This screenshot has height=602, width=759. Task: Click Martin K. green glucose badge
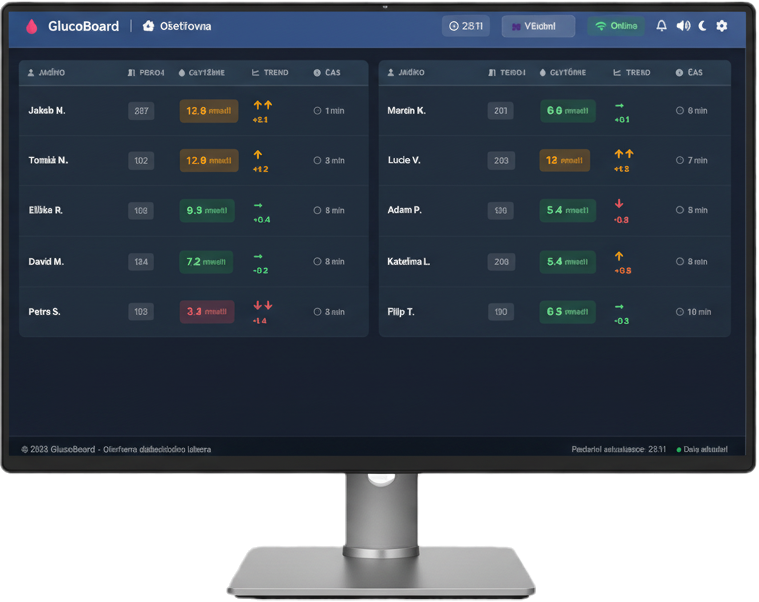(x=567, y=111)
